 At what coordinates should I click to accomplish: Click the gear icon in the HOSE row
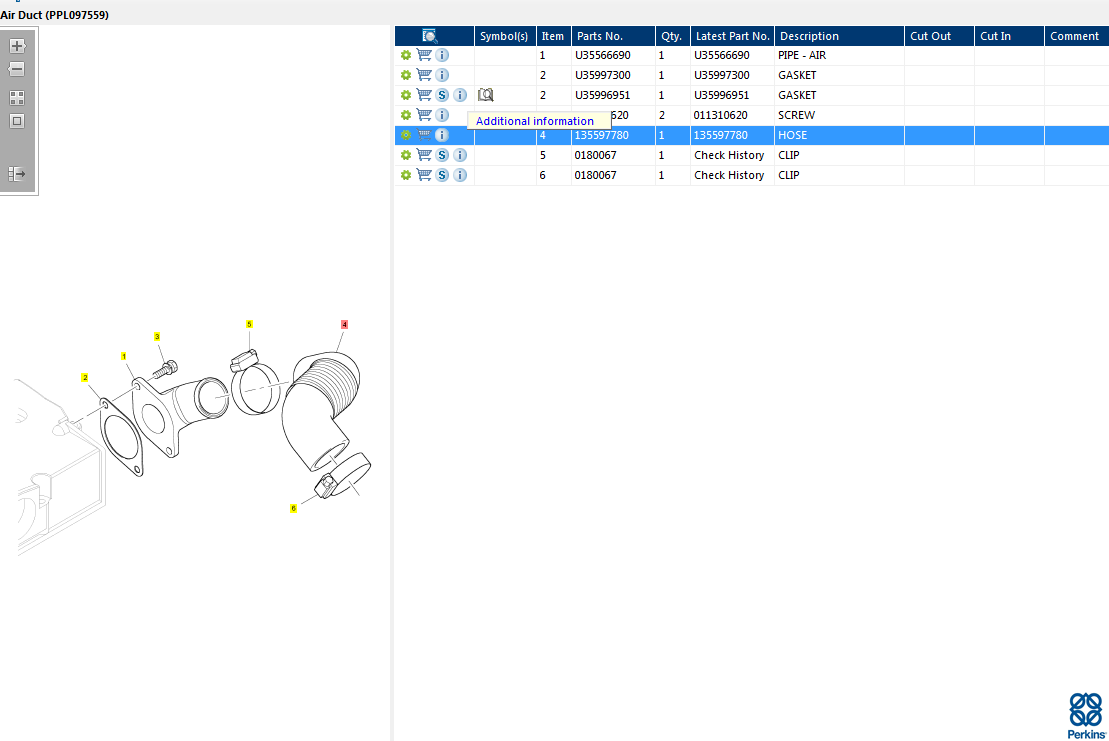pos(406,134)
